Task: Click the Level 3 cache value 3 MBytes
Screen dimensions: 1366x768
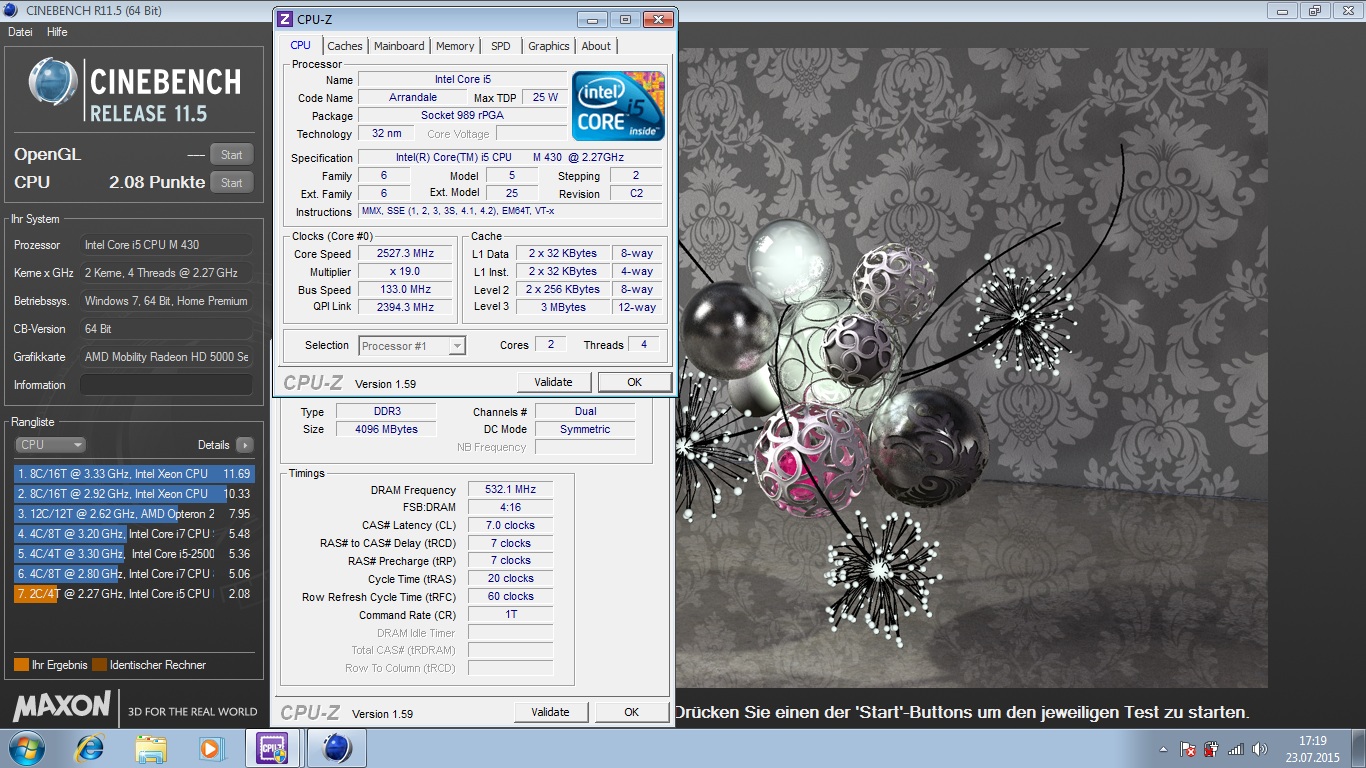Action: 564,307
